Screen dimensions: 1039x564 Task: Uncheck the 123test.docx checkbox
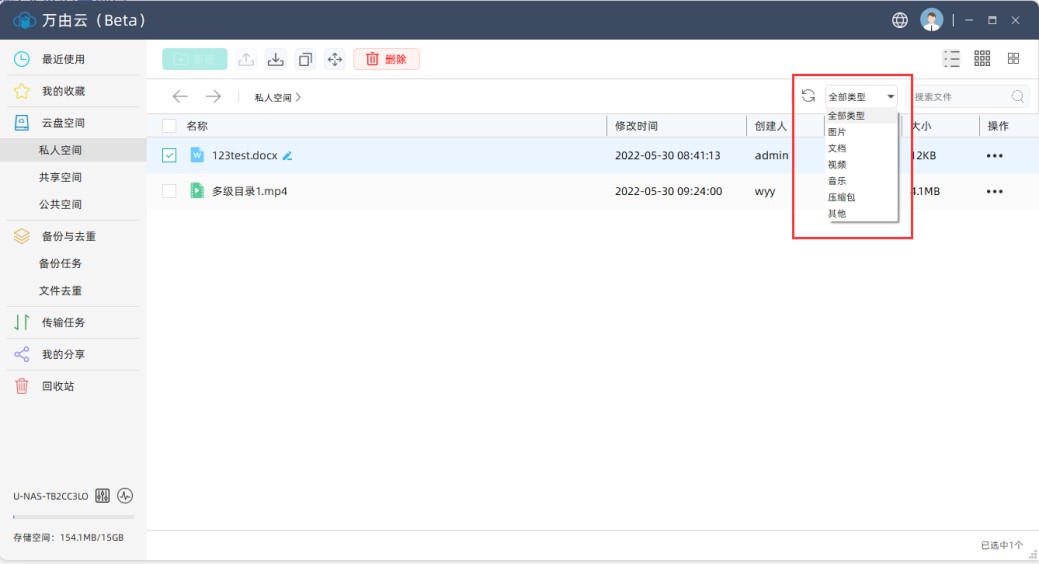click(169, 155)
